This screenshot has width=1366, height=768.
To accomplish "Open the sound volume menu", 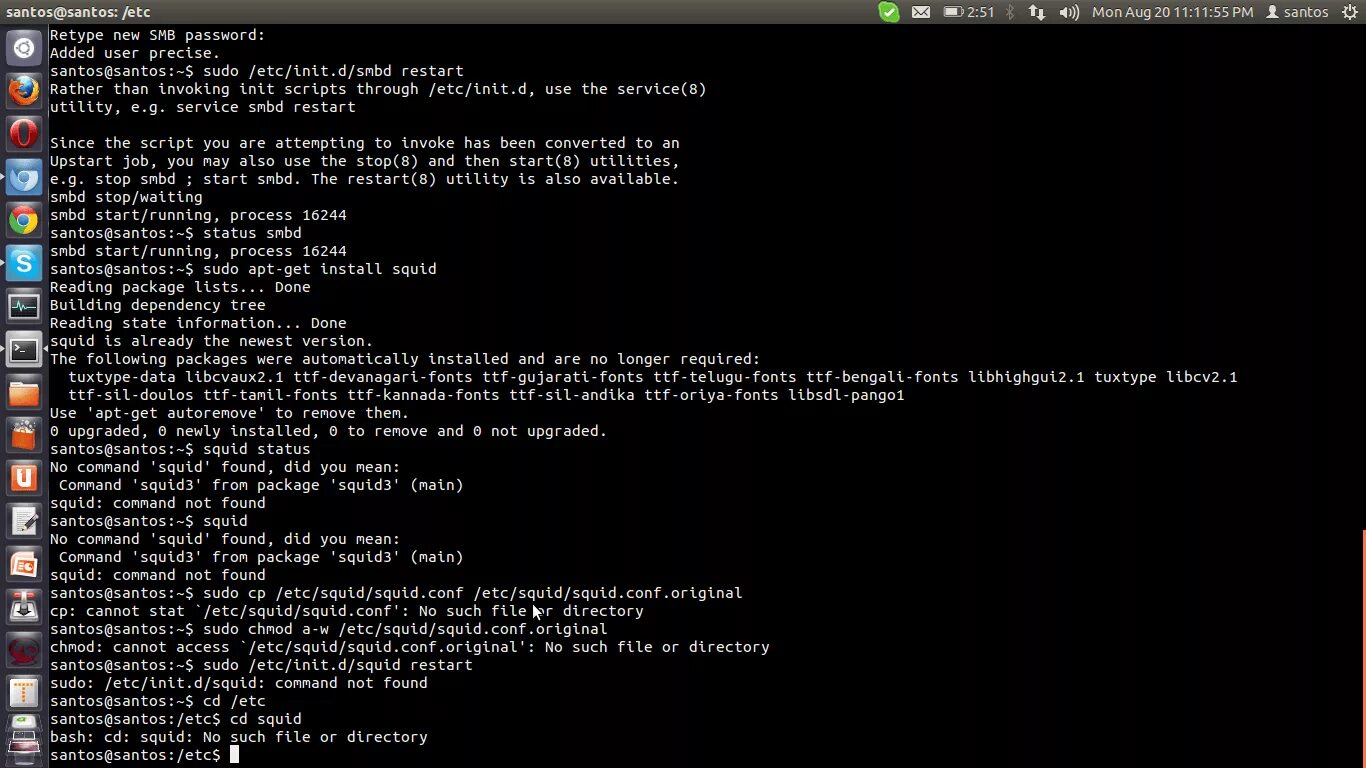I will (x=1069, y=12).
